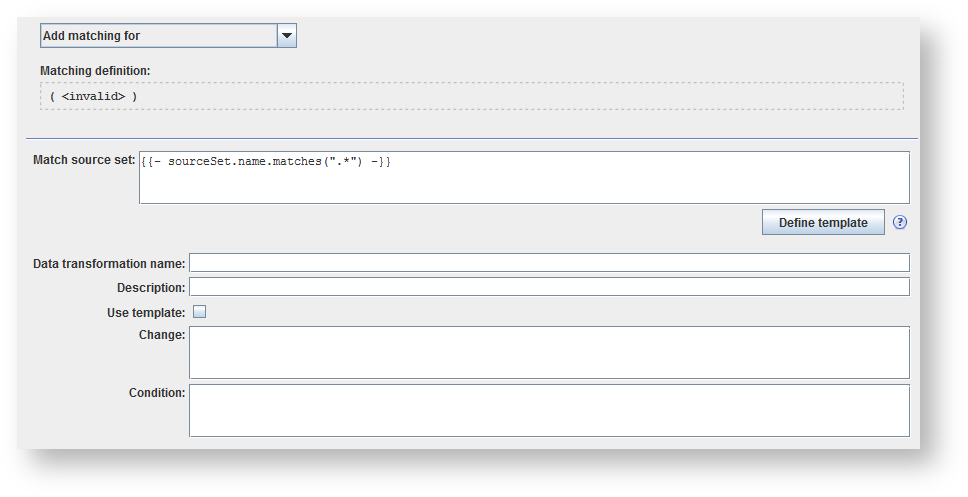Click the blank right side of the matching definition box
This screenshot has width=968, height=497.
click(600, 96)
